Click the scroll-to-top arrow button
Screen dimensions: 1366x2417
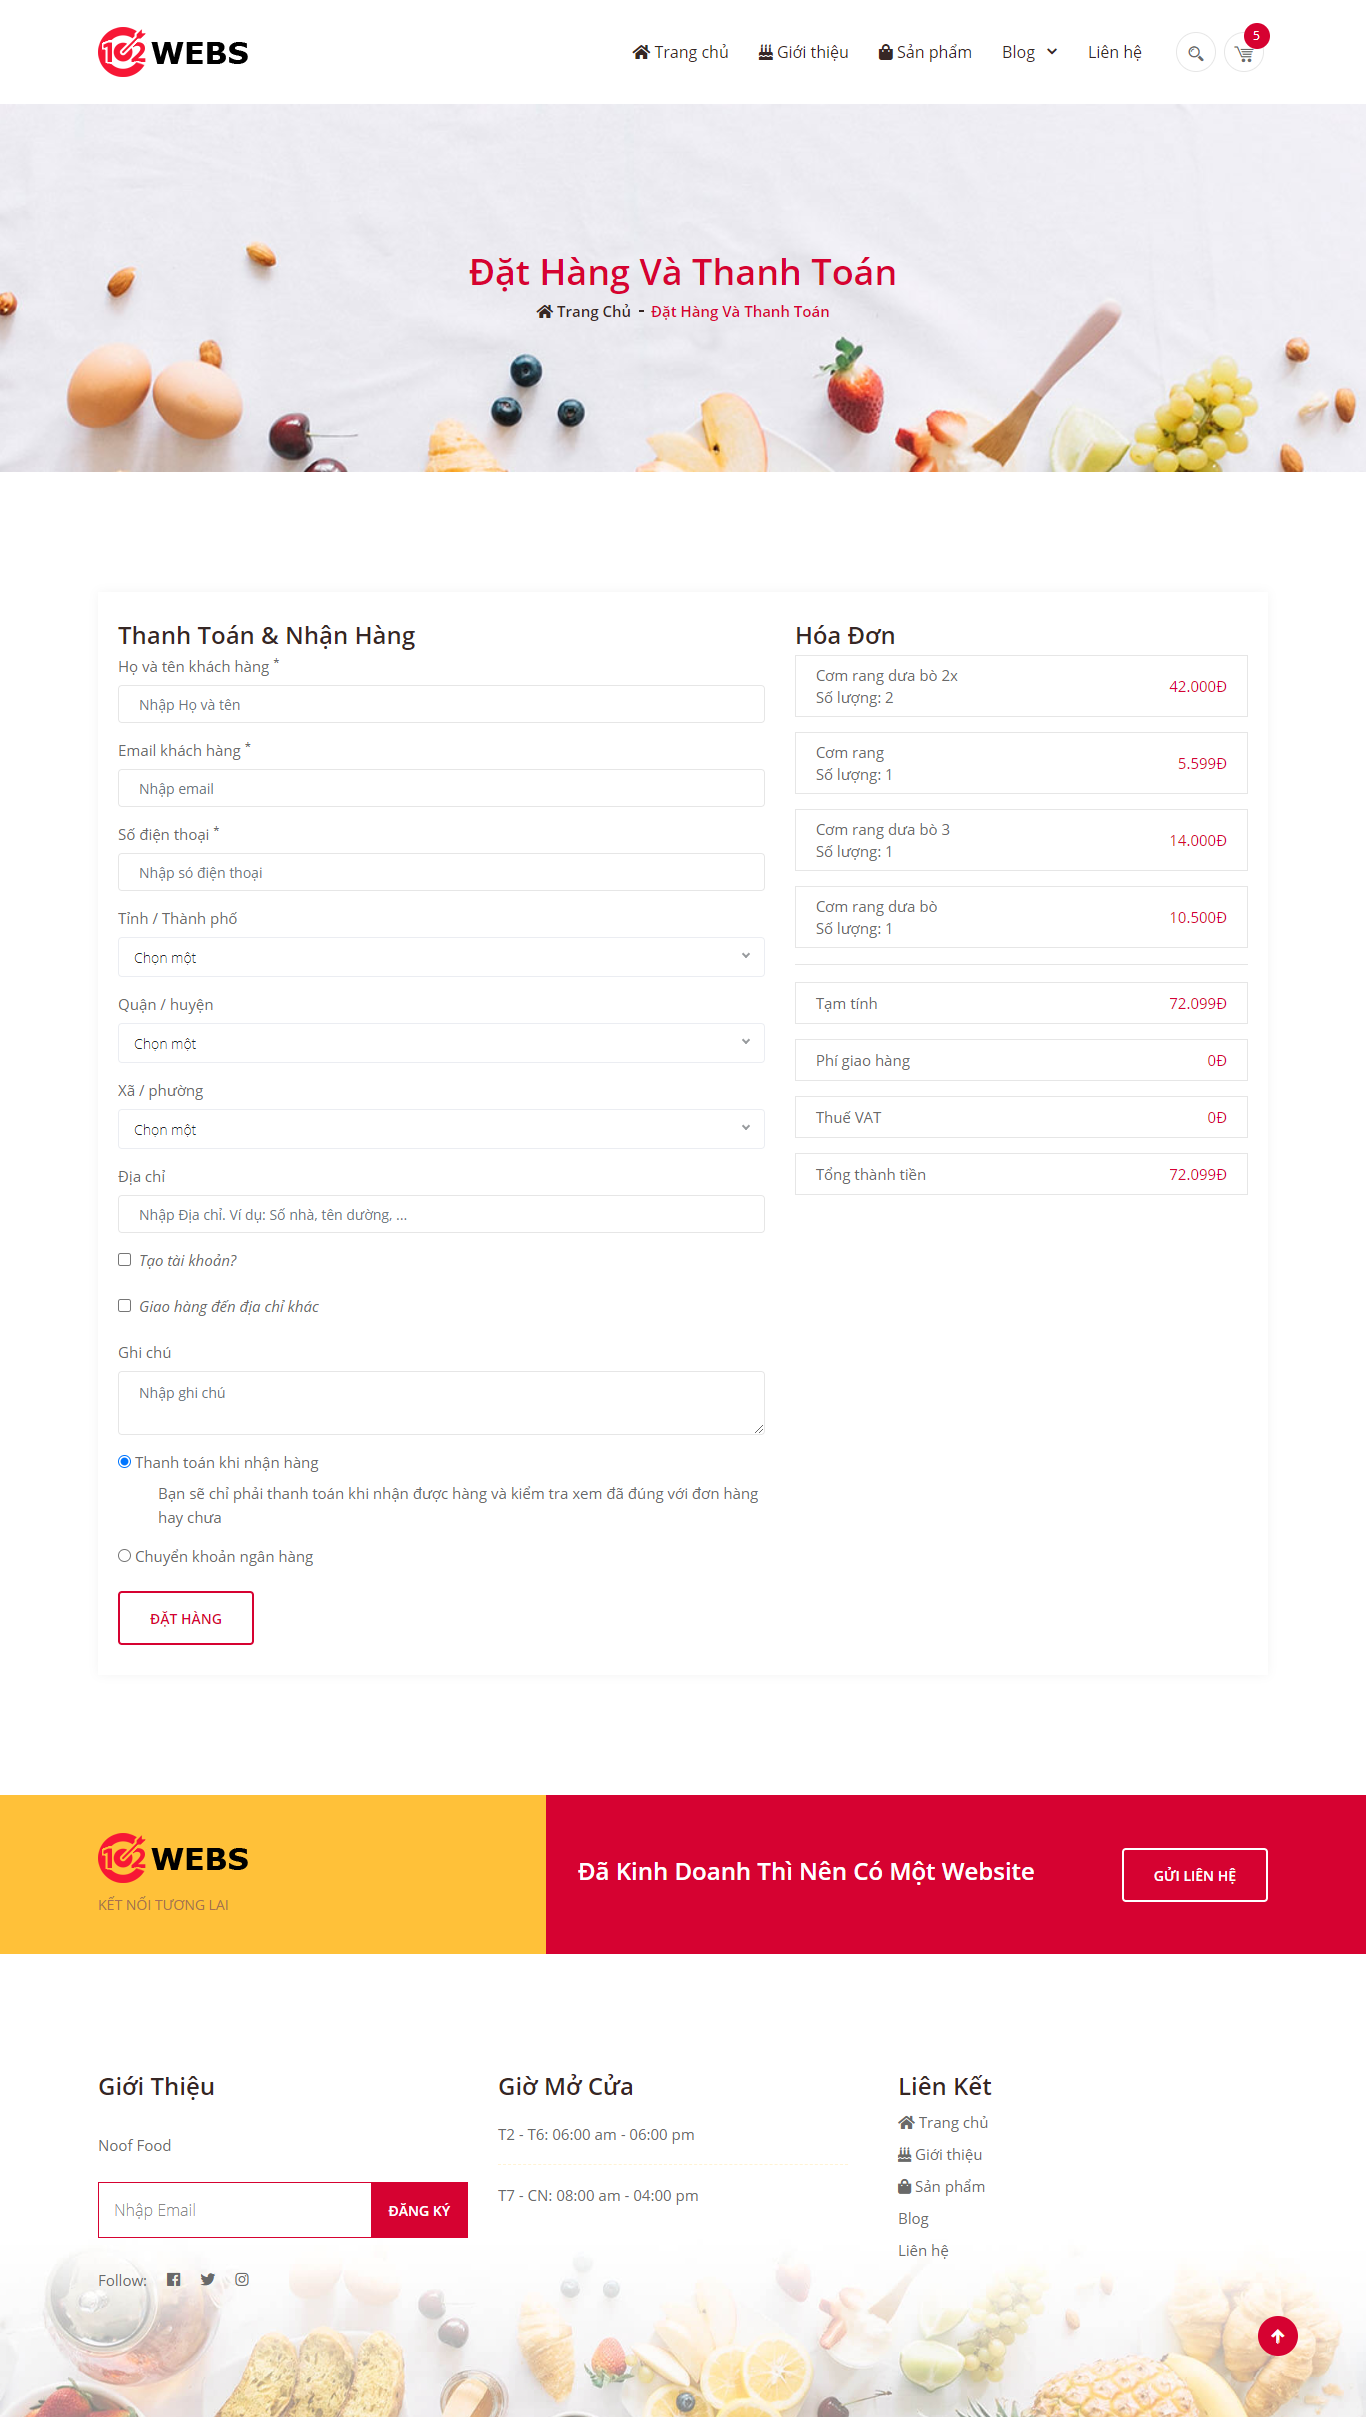(x=1277, y=2336)
